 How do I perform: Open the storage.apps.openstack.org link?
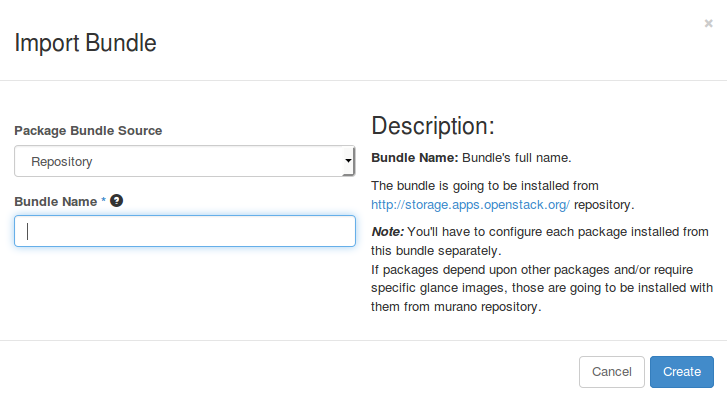[x=470, y=204]
